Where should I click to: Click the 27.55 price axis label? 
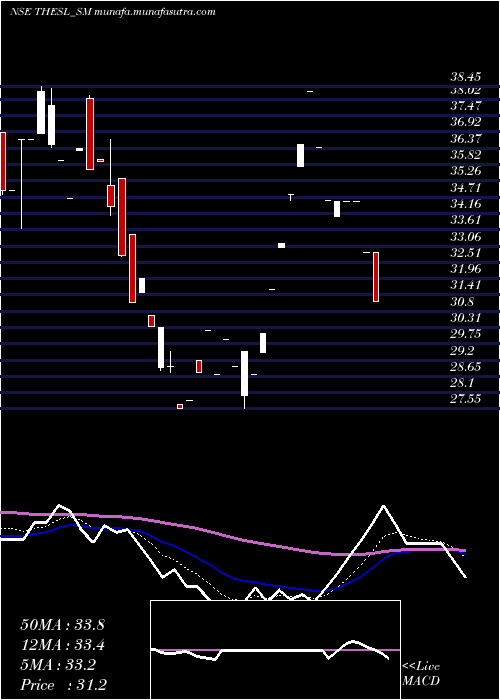[x=466, y=399]
